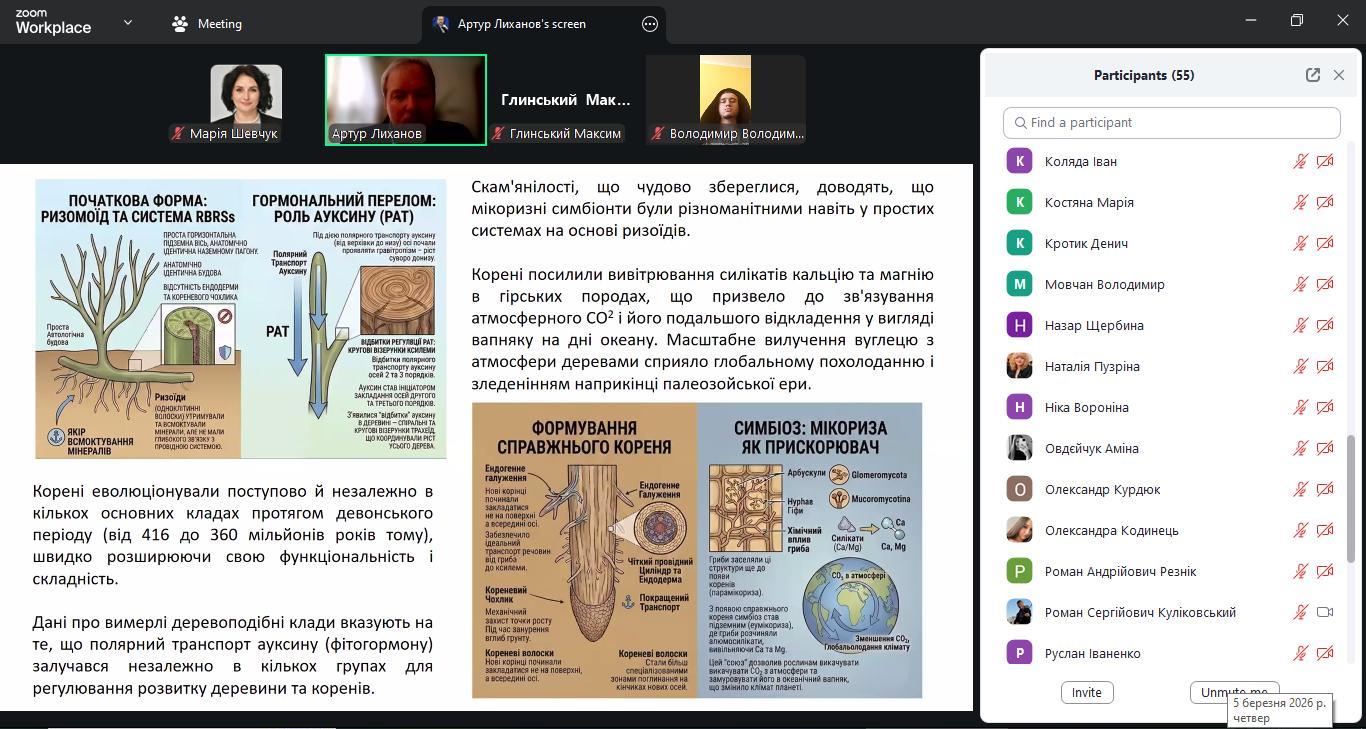Click the muted mic icon for Олександр Курдюк
The width and height of the screenshot is (1366, 729).
(x=1300, y=489)
